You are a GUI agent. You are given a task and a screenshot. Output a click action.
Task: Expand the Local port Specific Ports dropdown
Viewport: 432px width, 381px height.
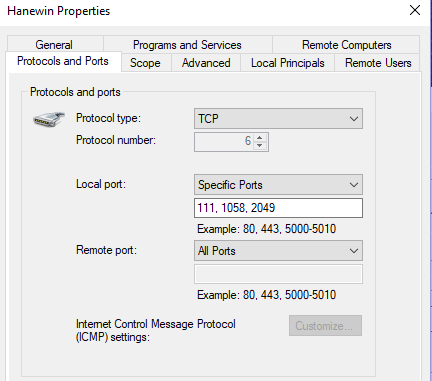click(278, 185)
